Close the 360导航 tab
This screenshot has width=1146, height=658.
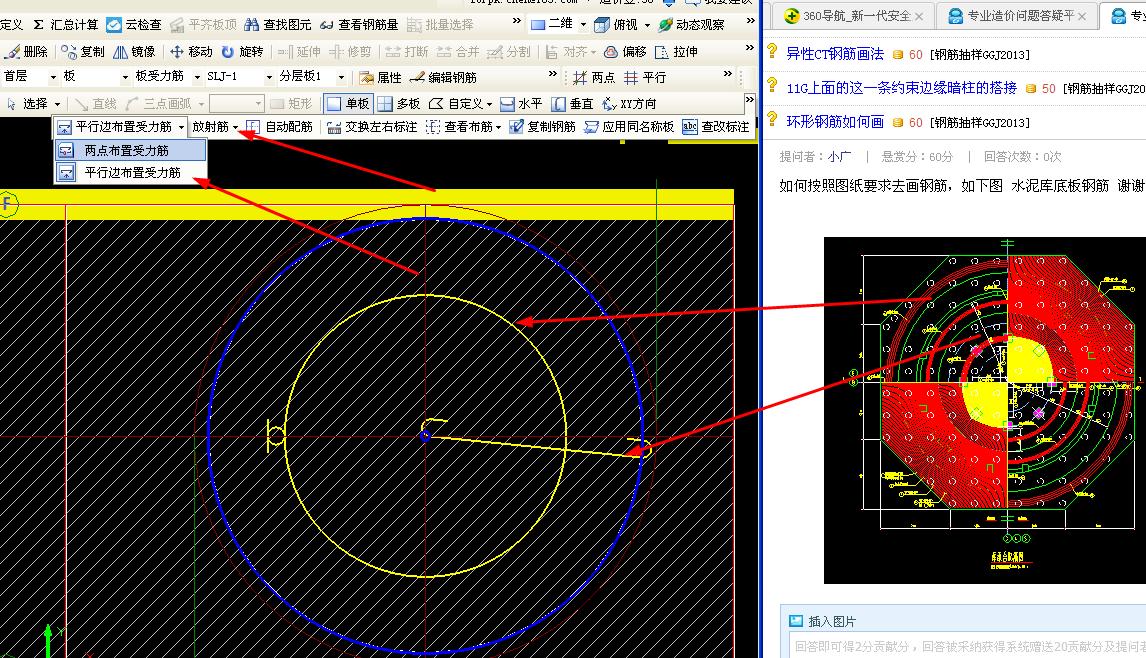(x=919, y=16)
